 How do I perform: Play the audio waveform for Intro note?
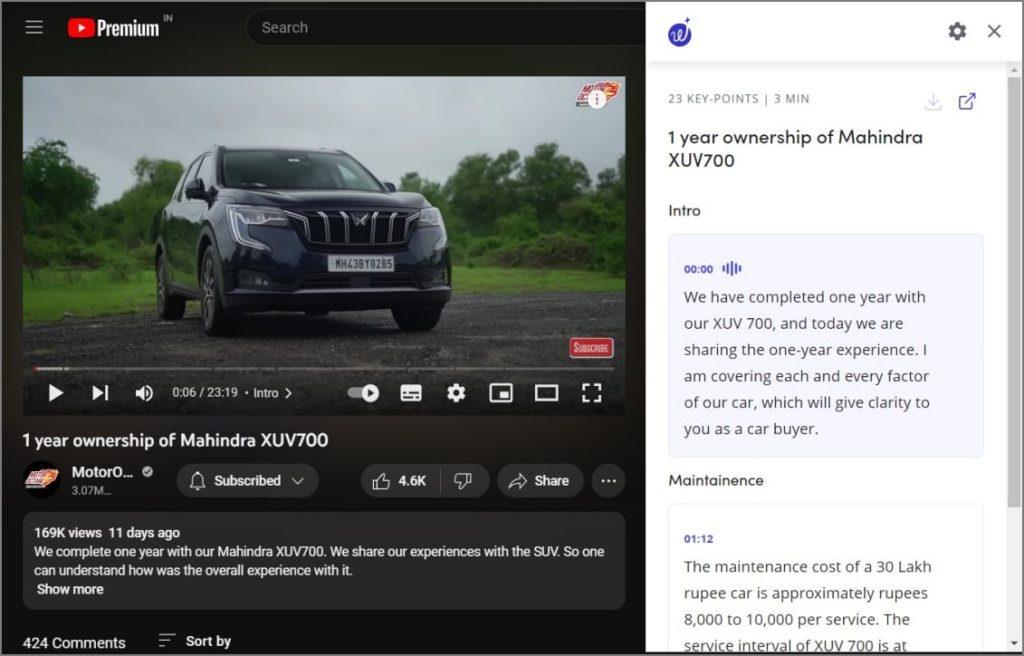731,268
